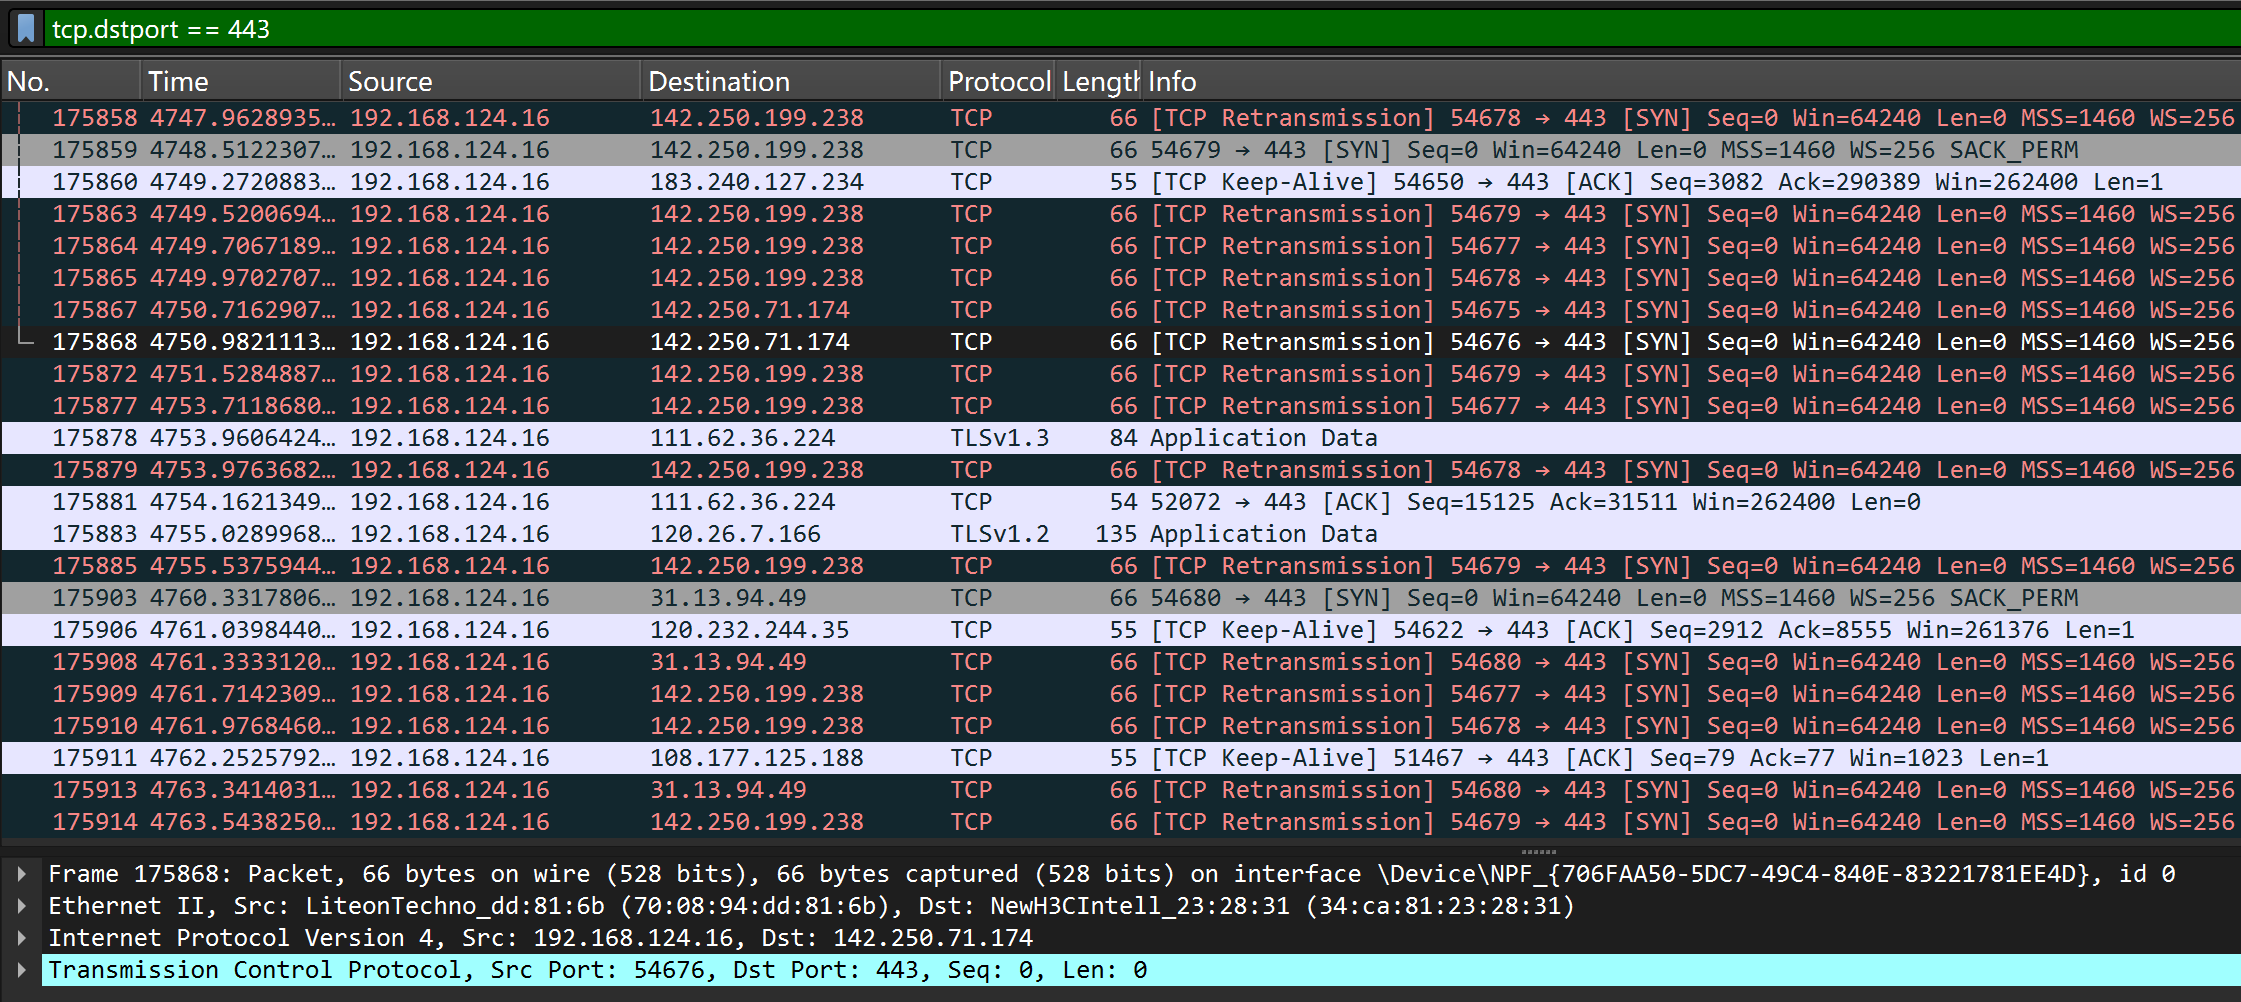Click the display filter bookmark icon

coord(26,28)
